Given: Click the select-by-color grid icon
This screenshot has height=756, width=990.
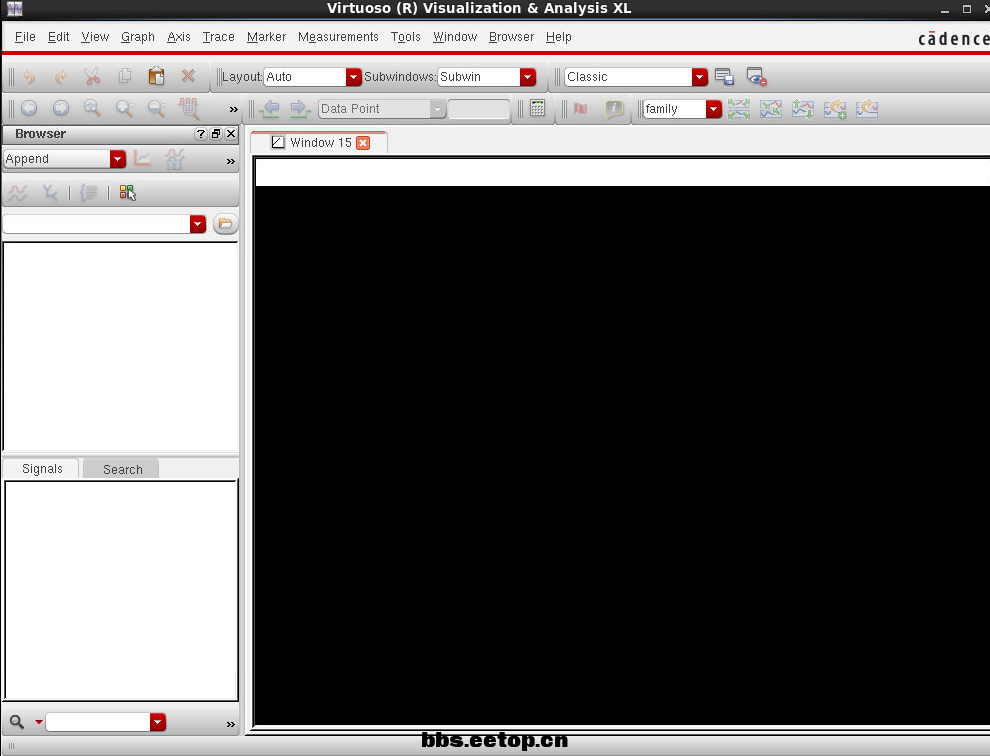Looking at the screenshot, I should click(x=128, y=193).
